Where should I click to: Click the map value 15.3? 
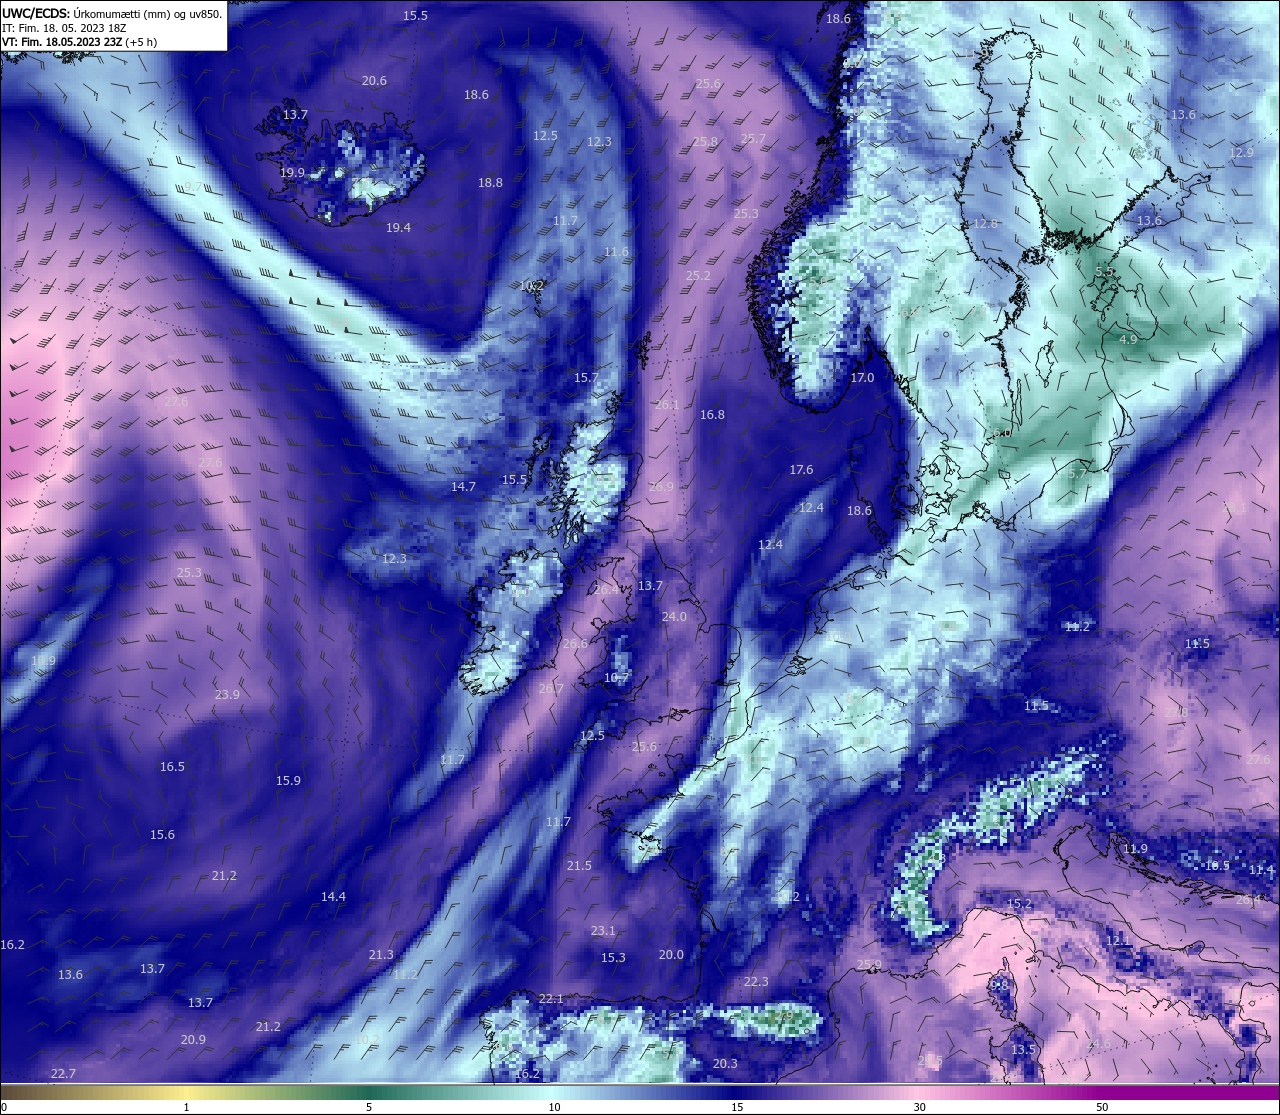(x=613, y=958)
